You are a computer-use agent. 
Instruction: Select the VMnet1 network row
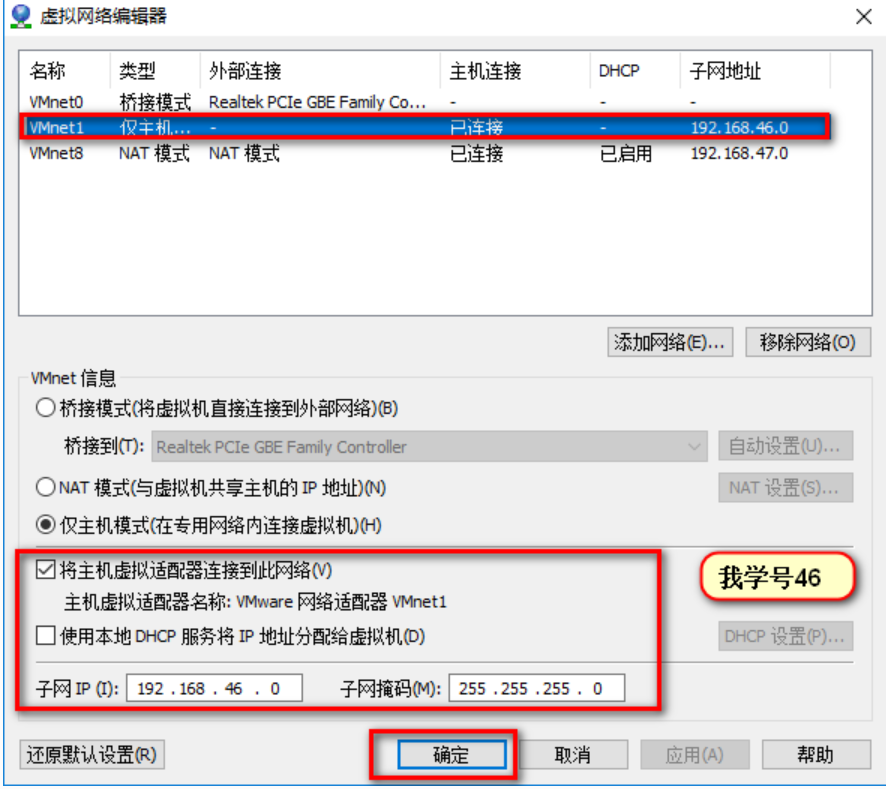click(425, 128)
